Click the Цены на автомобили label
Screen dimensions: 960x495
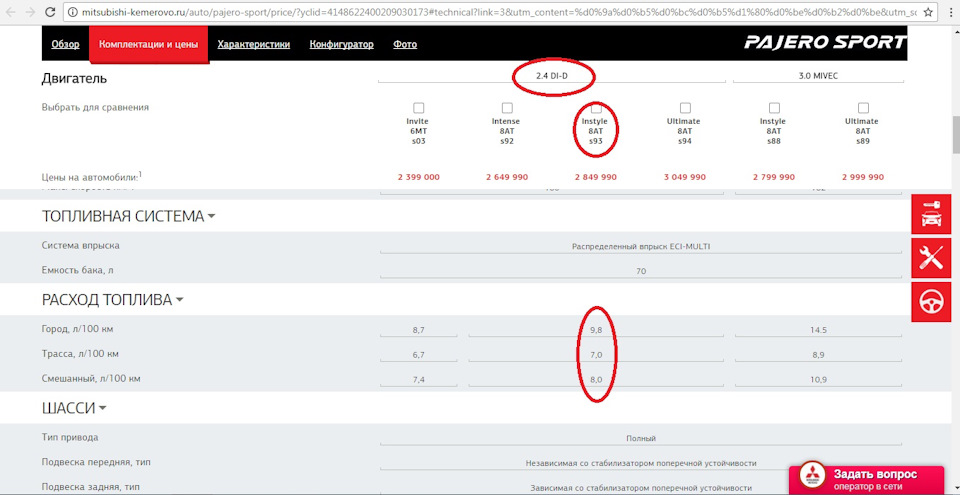click(92, 177)
